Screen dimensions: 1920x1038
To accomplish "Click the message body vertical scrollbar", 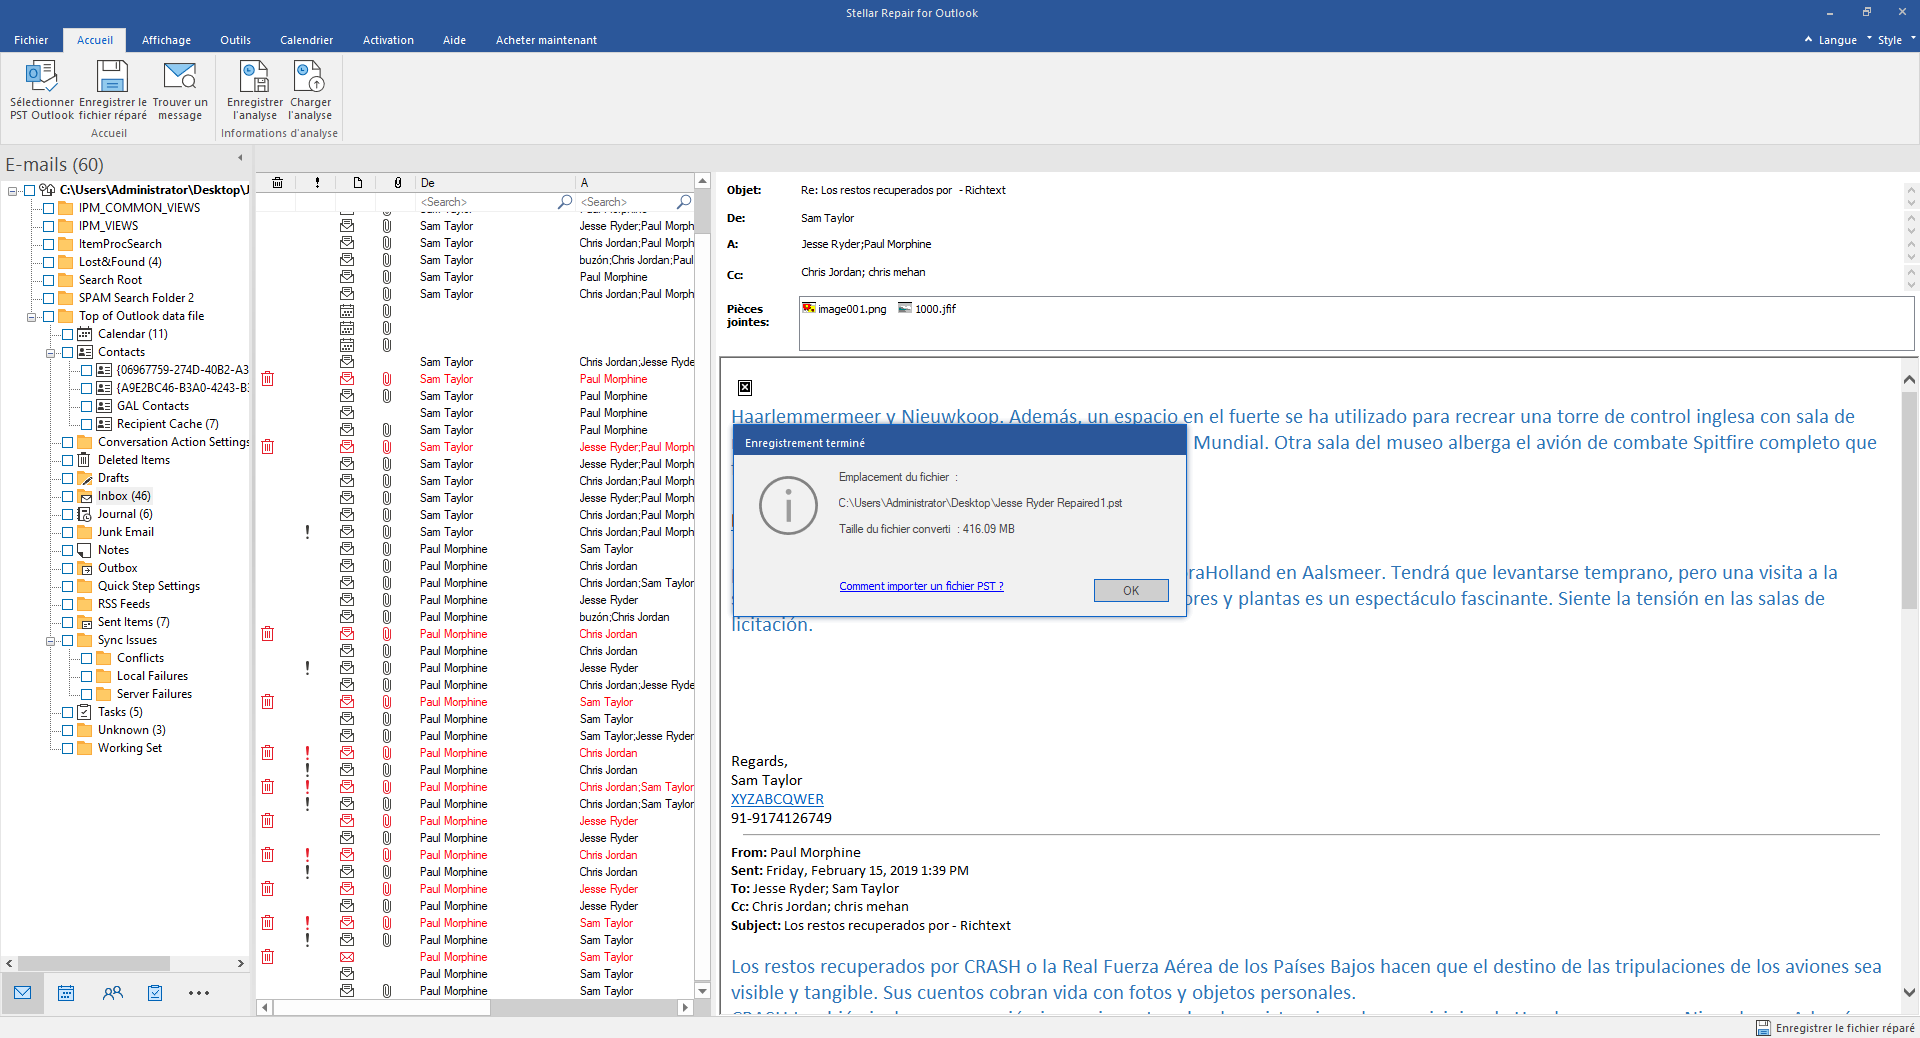I will click(1909, 500).
